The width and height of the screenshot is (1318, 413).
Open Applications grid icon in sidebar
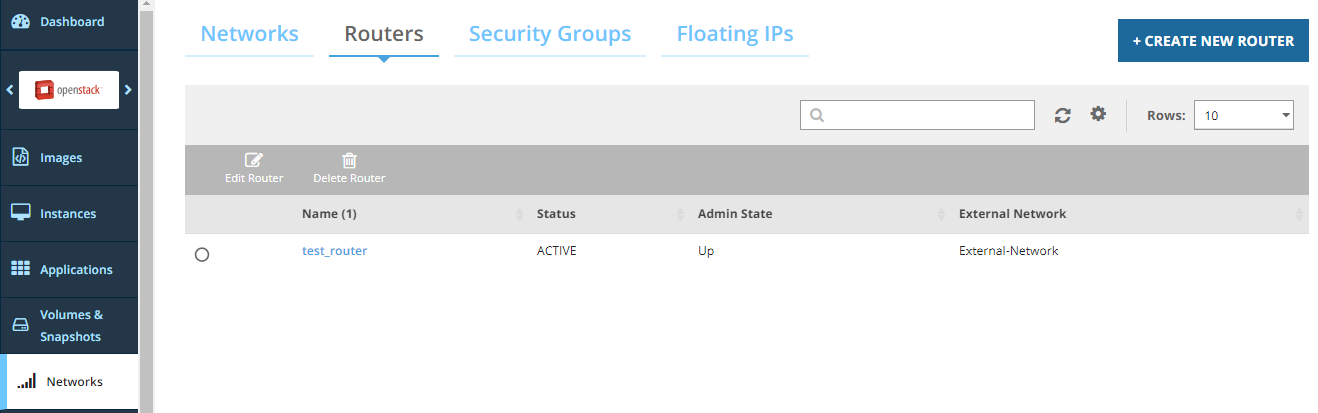point(20,269)
